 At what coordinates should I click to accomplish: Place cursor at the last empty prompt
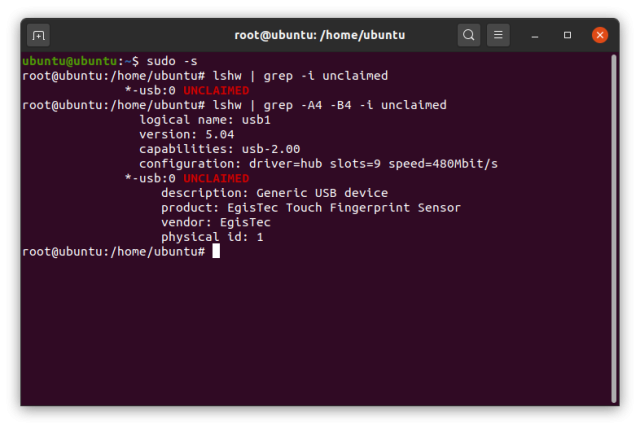coord(216,251)
